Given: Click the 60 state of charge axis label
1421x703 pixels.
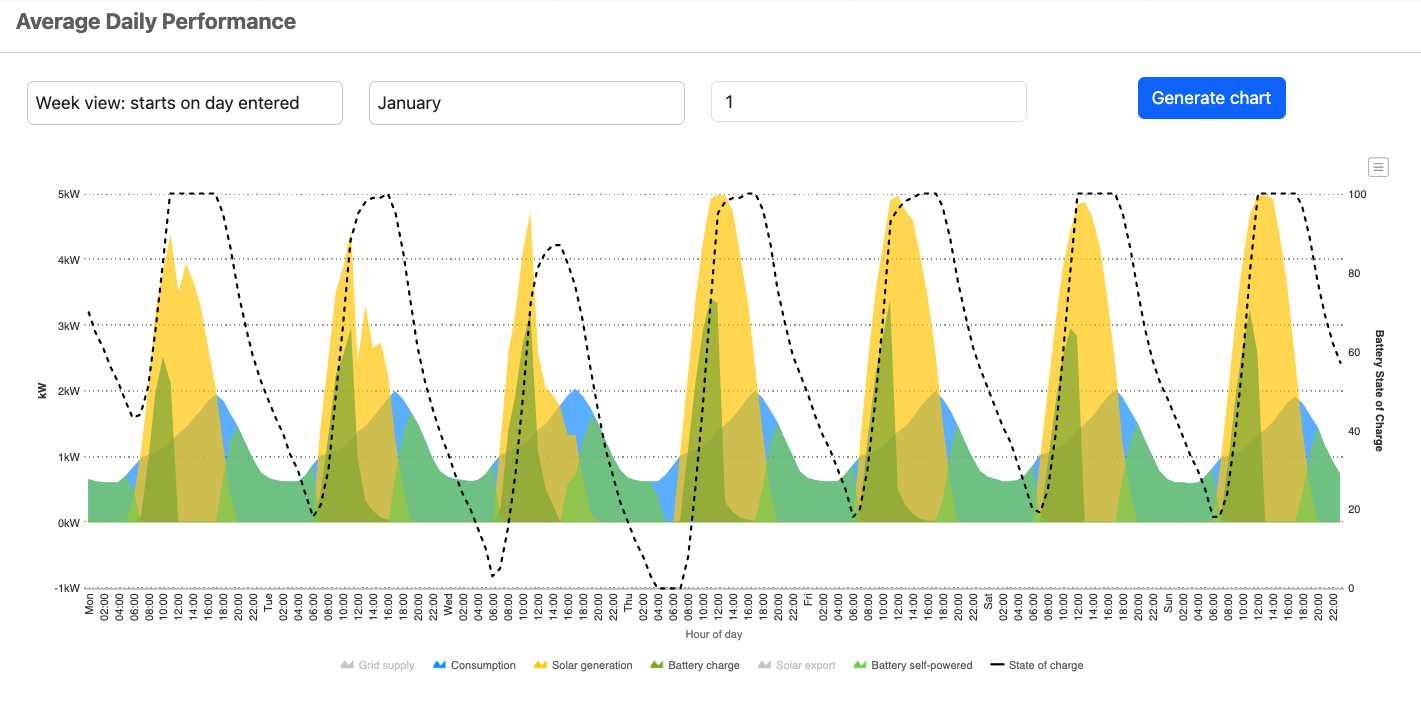Looking at the screenshot, I should click(1354, 352).
